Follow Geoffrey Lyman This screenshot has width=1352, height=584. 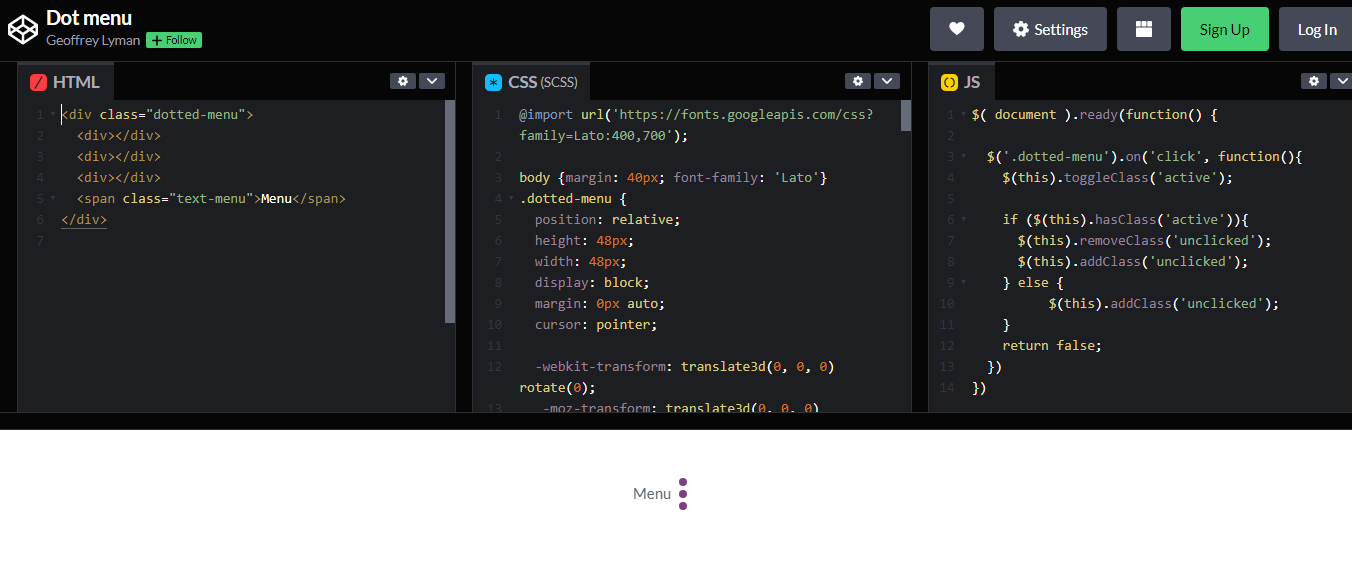(173, 40)
